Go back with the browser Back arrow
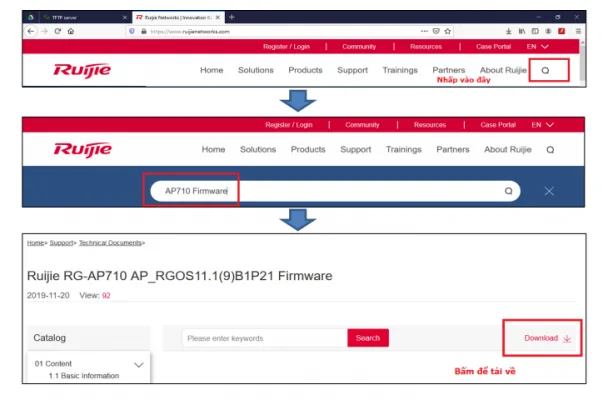This screenshot has width=603, height=400. point(31,31)
